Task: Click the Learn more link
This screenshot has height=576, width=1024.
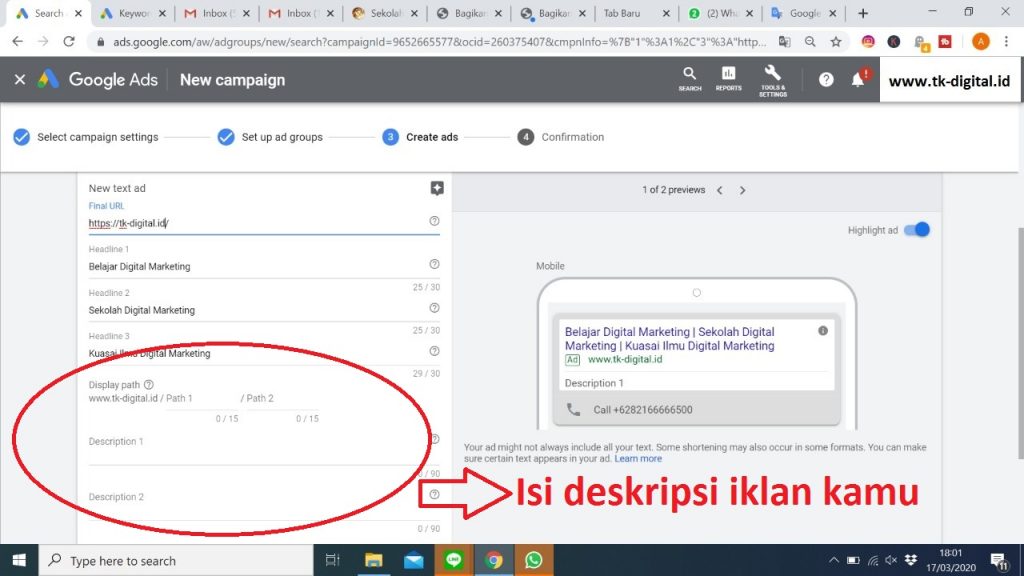Action: pos(638,458)
